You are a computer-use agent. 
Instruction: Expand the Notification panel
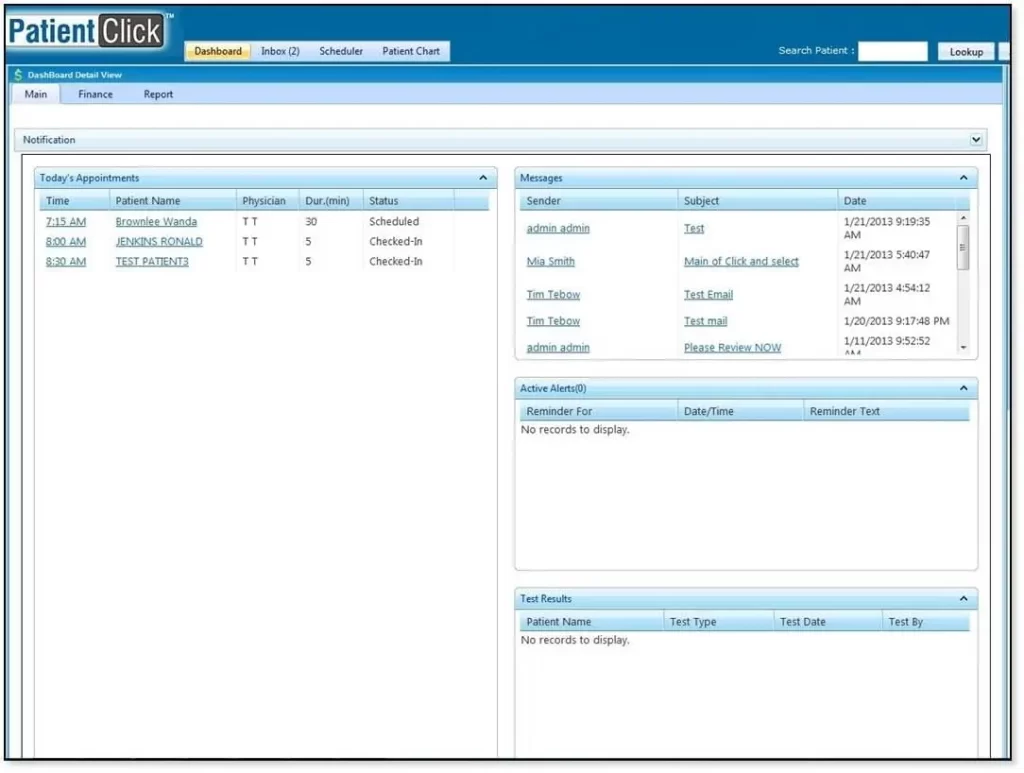pos(978,139)
